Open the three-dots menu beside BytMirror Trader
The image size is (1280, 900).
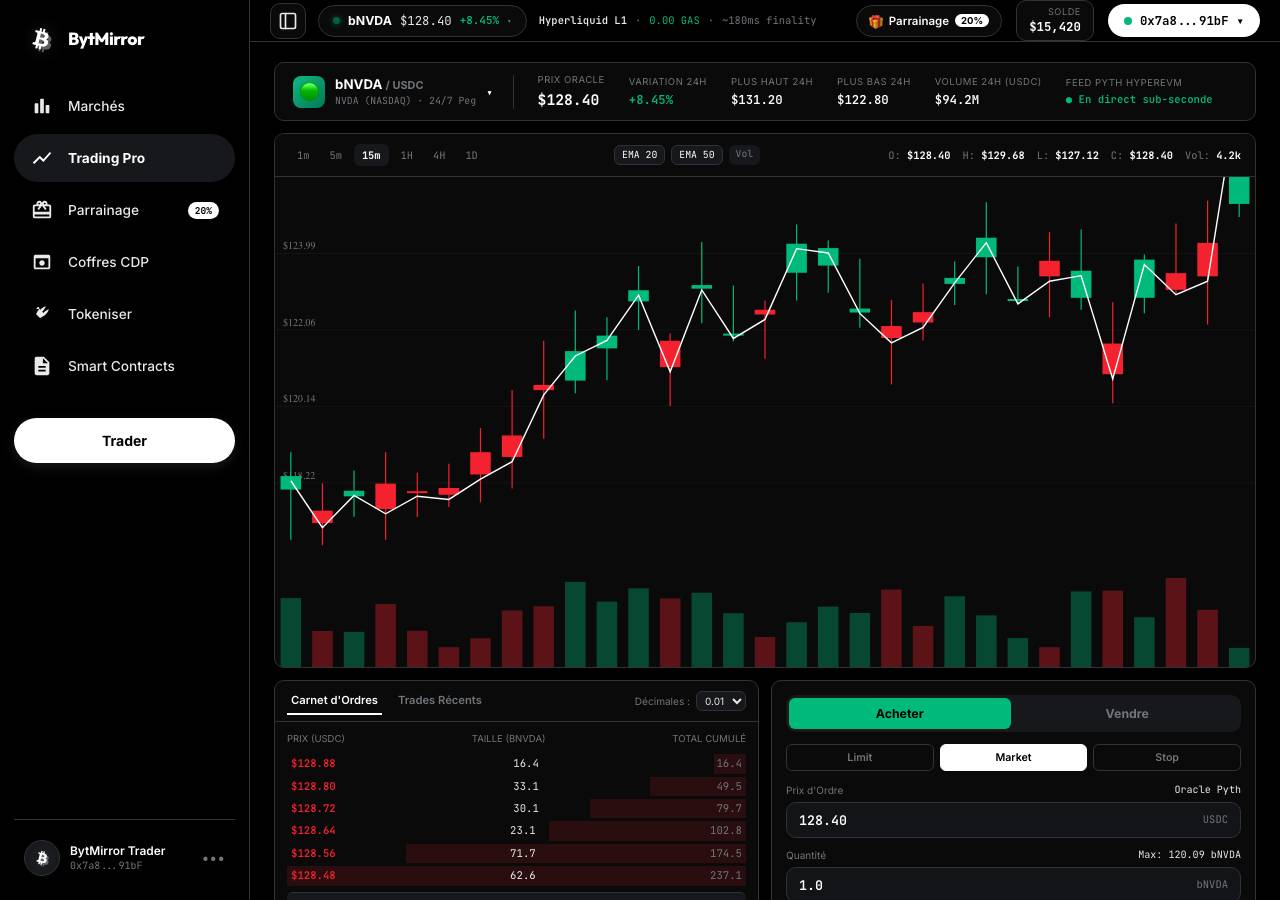click(213, 858)
